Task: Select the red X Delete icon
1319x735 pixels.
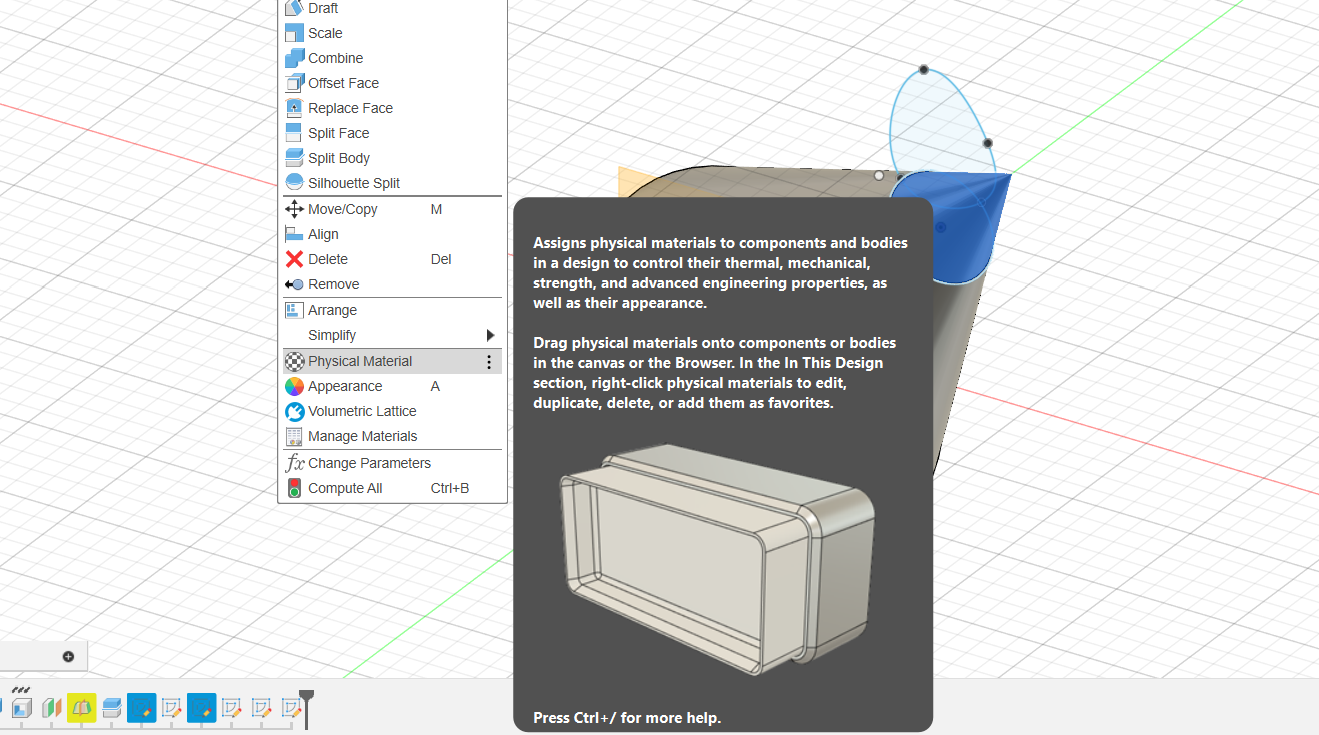Action: (x=294, y=259)
